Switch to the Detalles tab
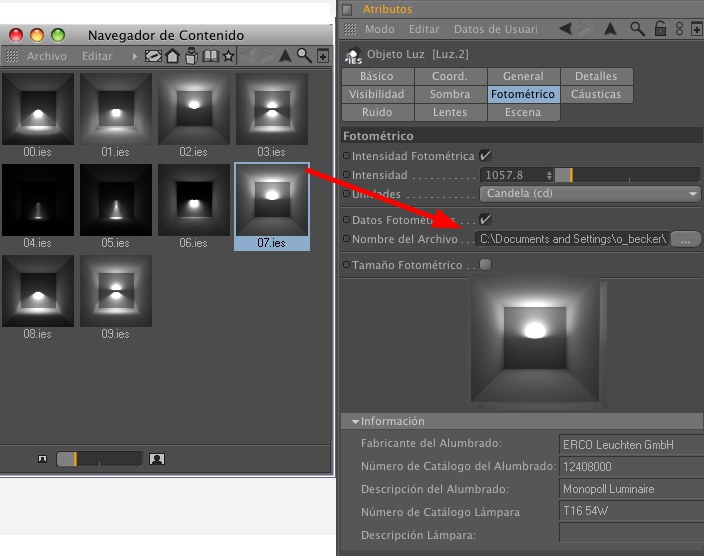The width and height of the screenshot is (704, 556). click(x=596, y=76)
